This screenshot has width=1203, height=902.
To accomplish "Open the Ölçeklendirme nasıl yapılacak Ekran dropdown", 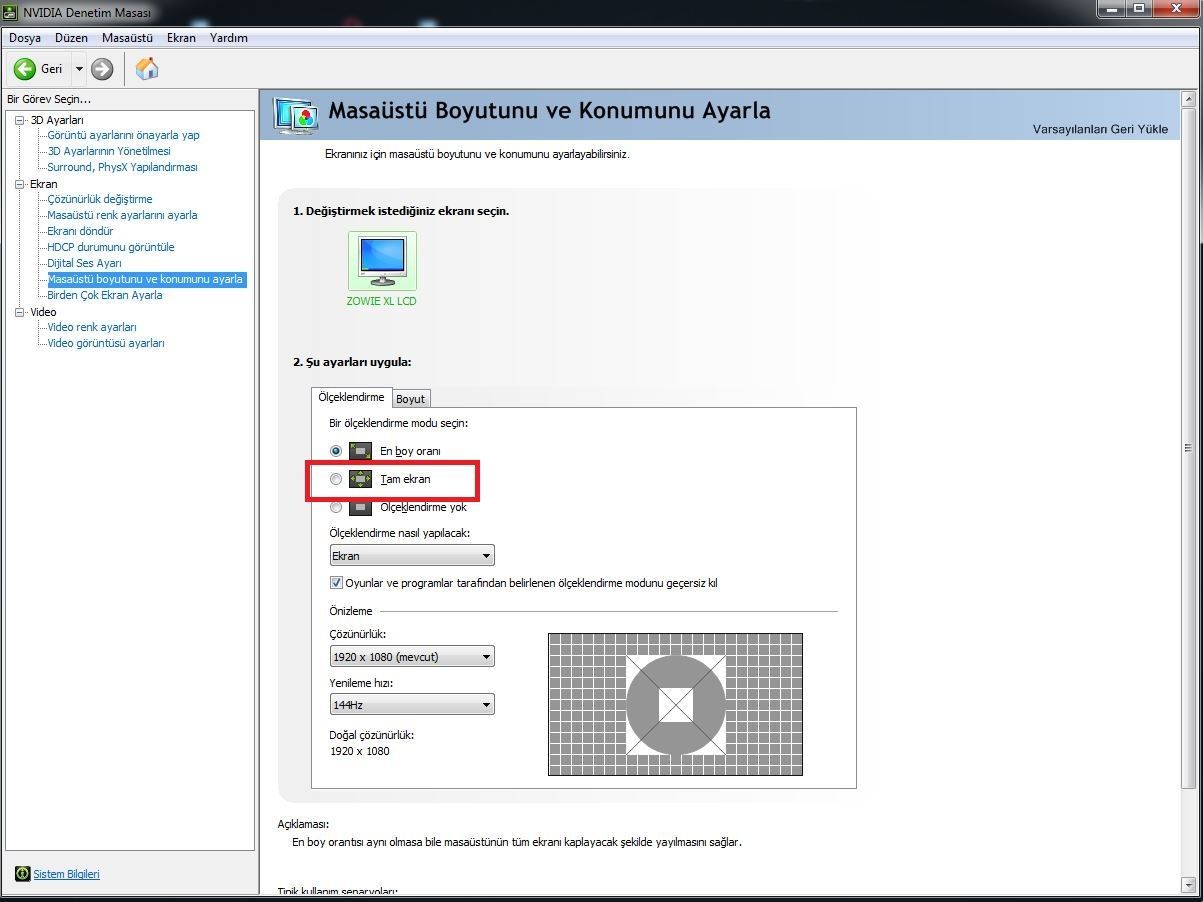I will [412, 555].
